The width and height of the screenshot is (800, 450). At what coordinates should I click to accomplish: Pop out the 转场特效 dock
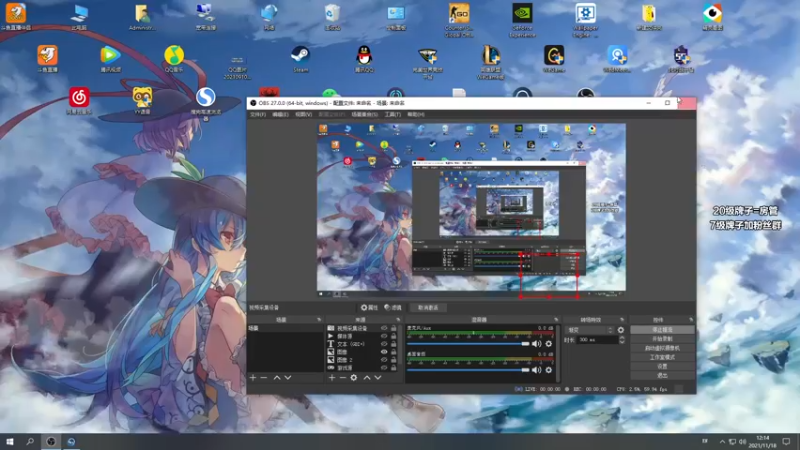[x=621, y=320]
